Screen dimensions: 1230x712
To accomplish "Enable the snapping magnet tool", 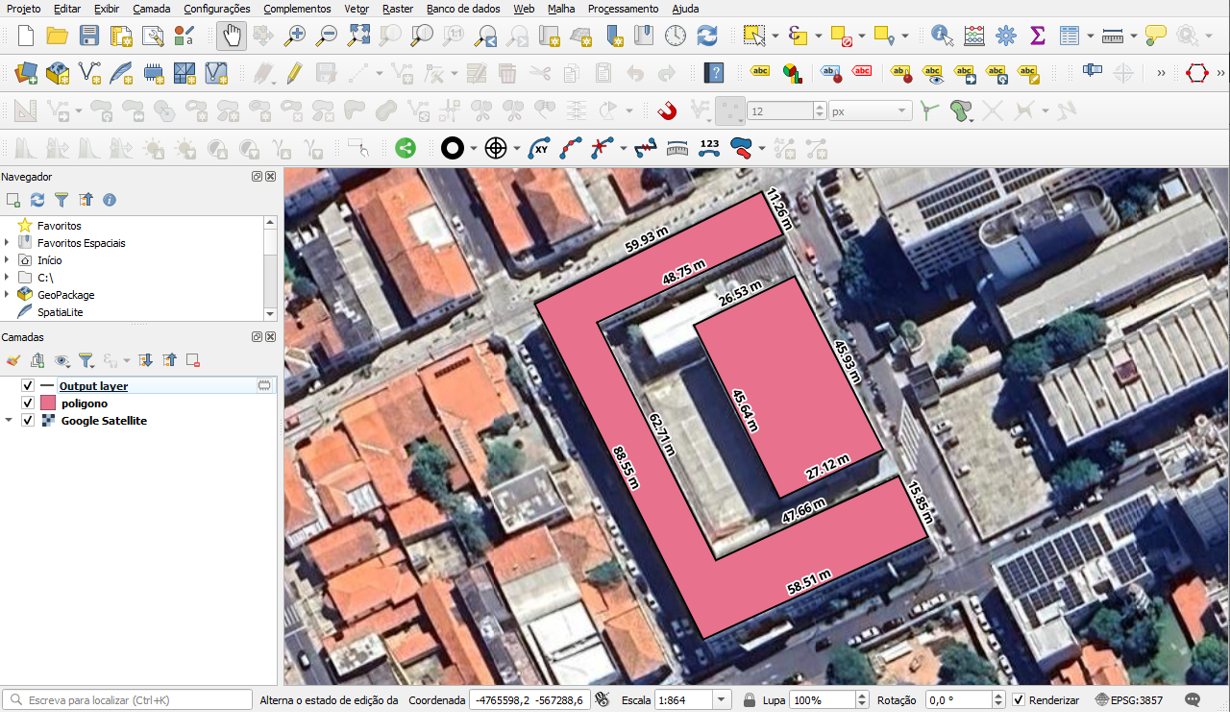I will 667,111.
